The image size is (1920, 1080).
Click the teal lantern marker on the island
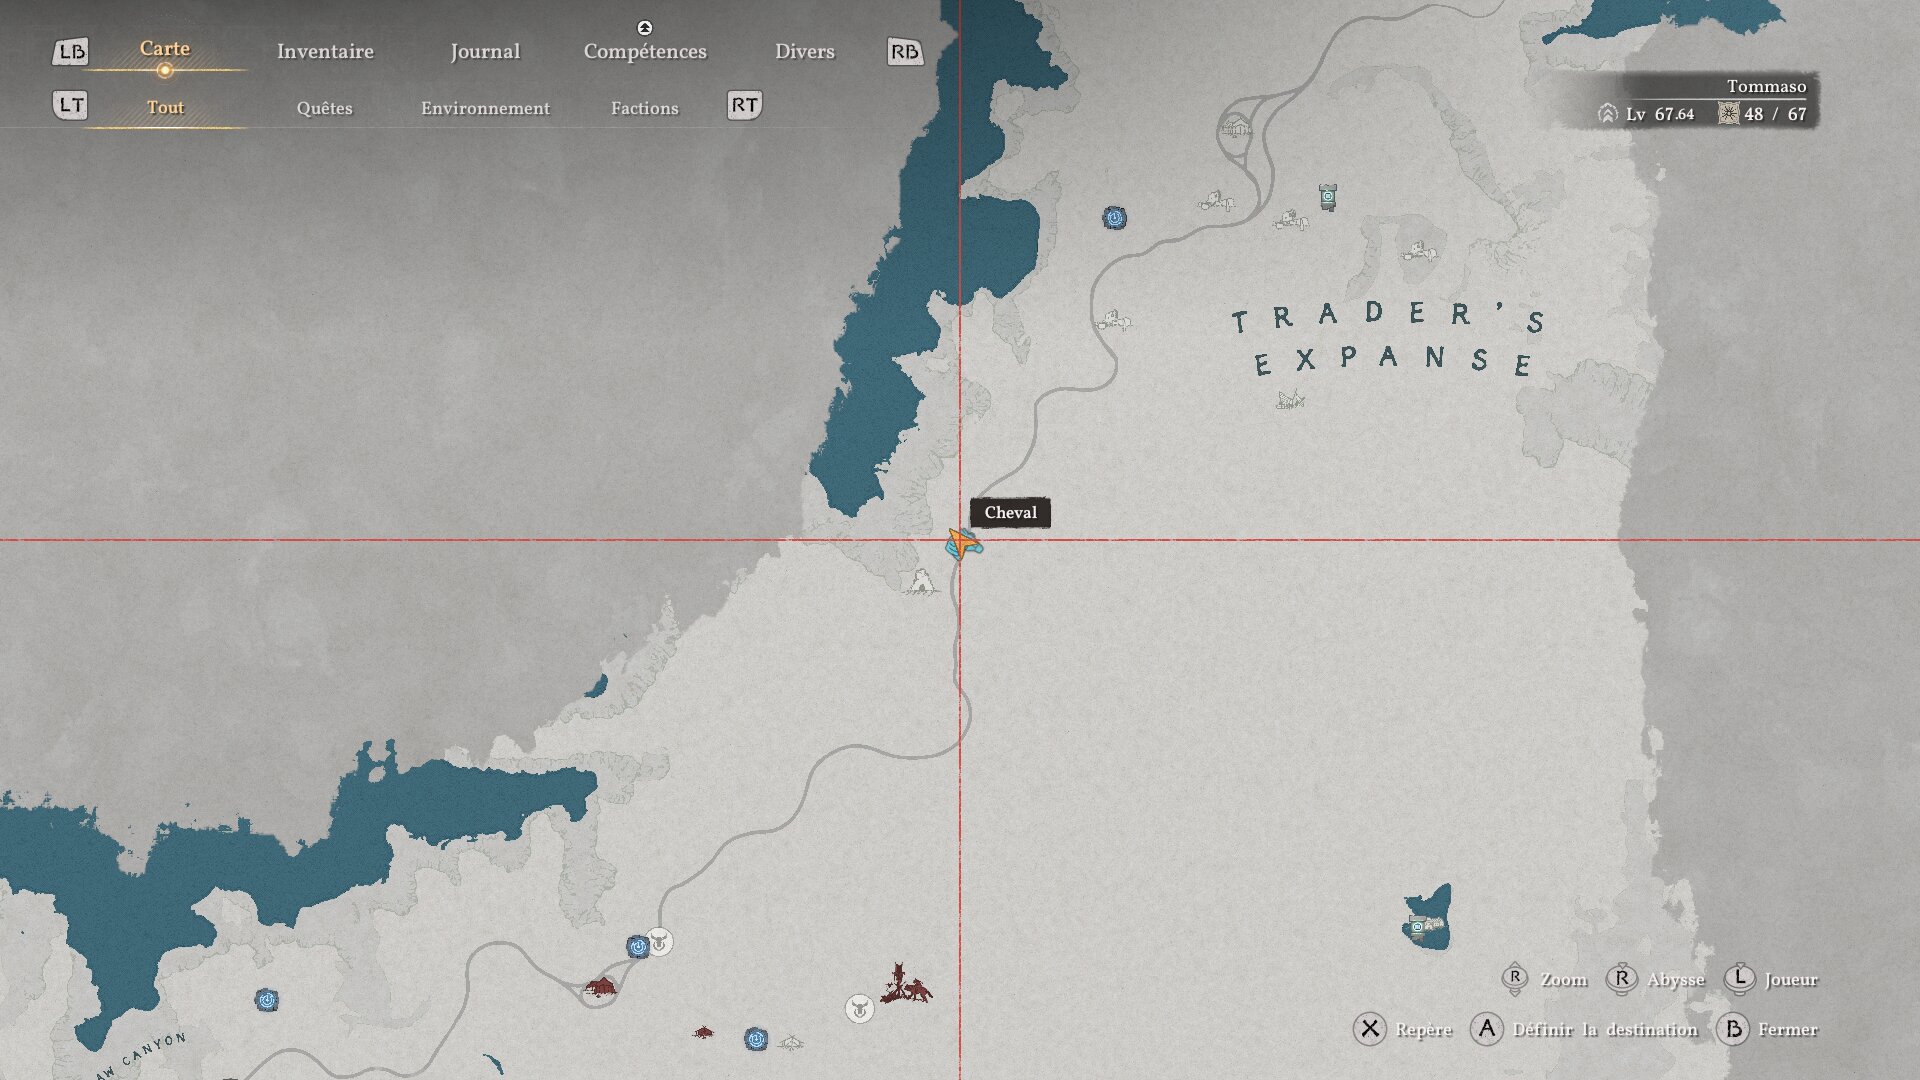tap(1417, 927)
